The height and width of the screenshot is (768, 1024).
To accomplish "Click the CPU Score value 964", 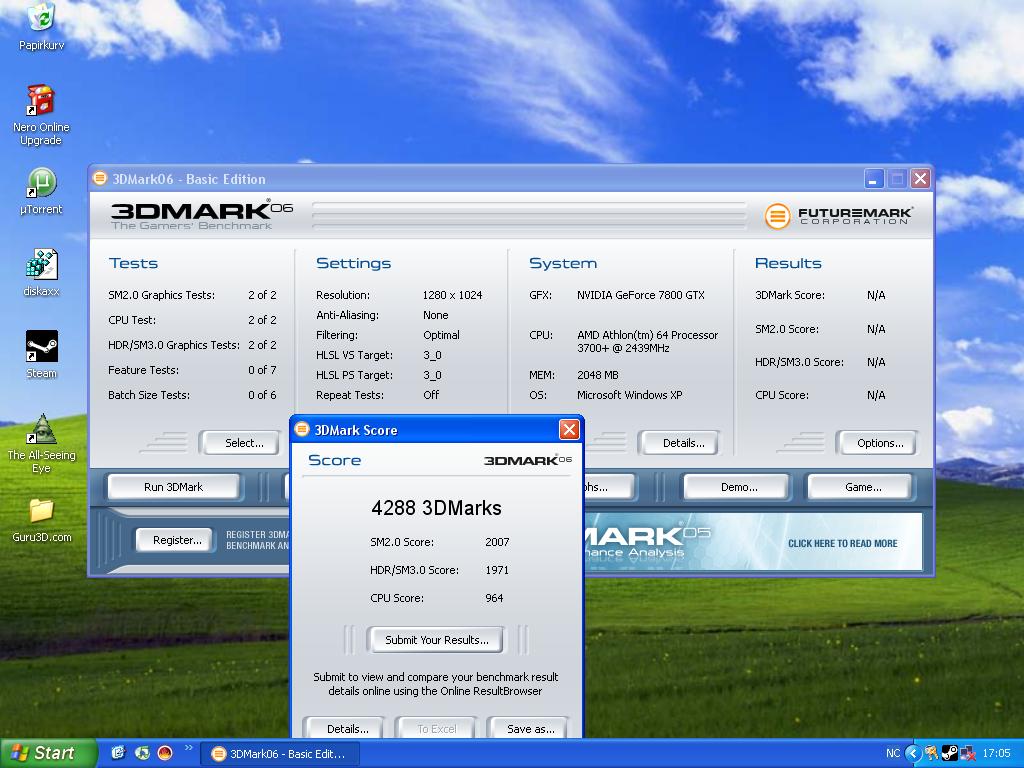I will tap(494, 598).
